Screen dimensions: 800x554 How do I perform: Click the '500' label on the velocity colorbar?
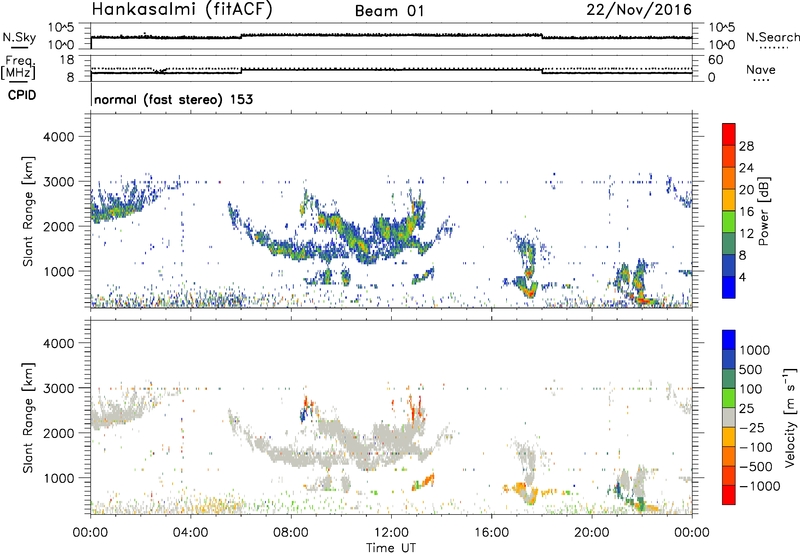[751, 370]
